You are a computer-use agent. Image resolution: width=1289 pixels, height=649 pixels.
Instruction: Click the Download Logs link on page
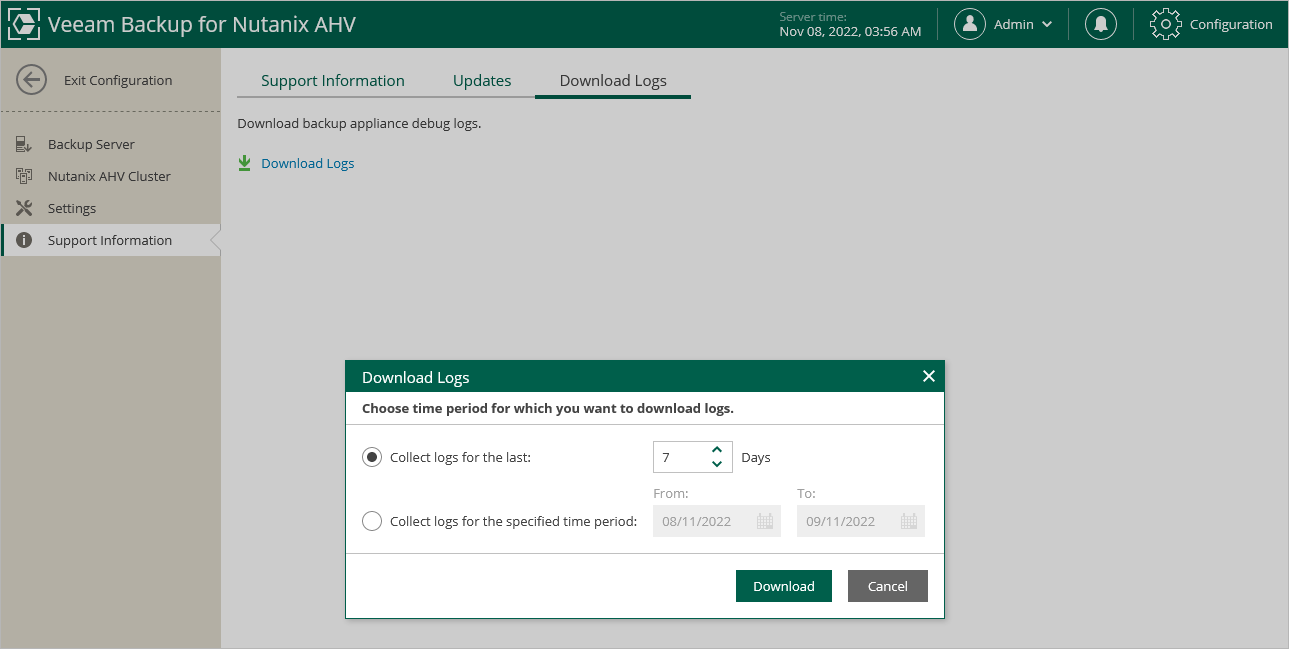click(308, 163)
